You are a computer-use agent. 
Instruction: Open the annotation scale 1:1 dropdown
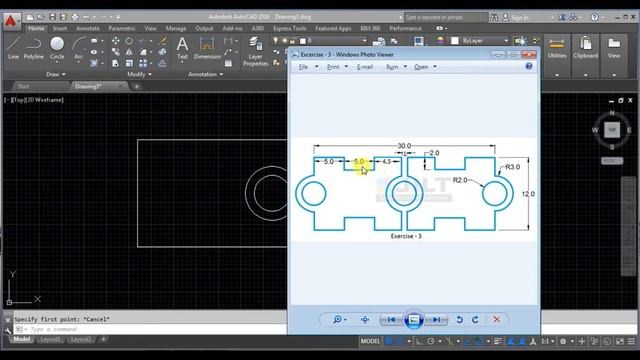click(x=548, y=341)
